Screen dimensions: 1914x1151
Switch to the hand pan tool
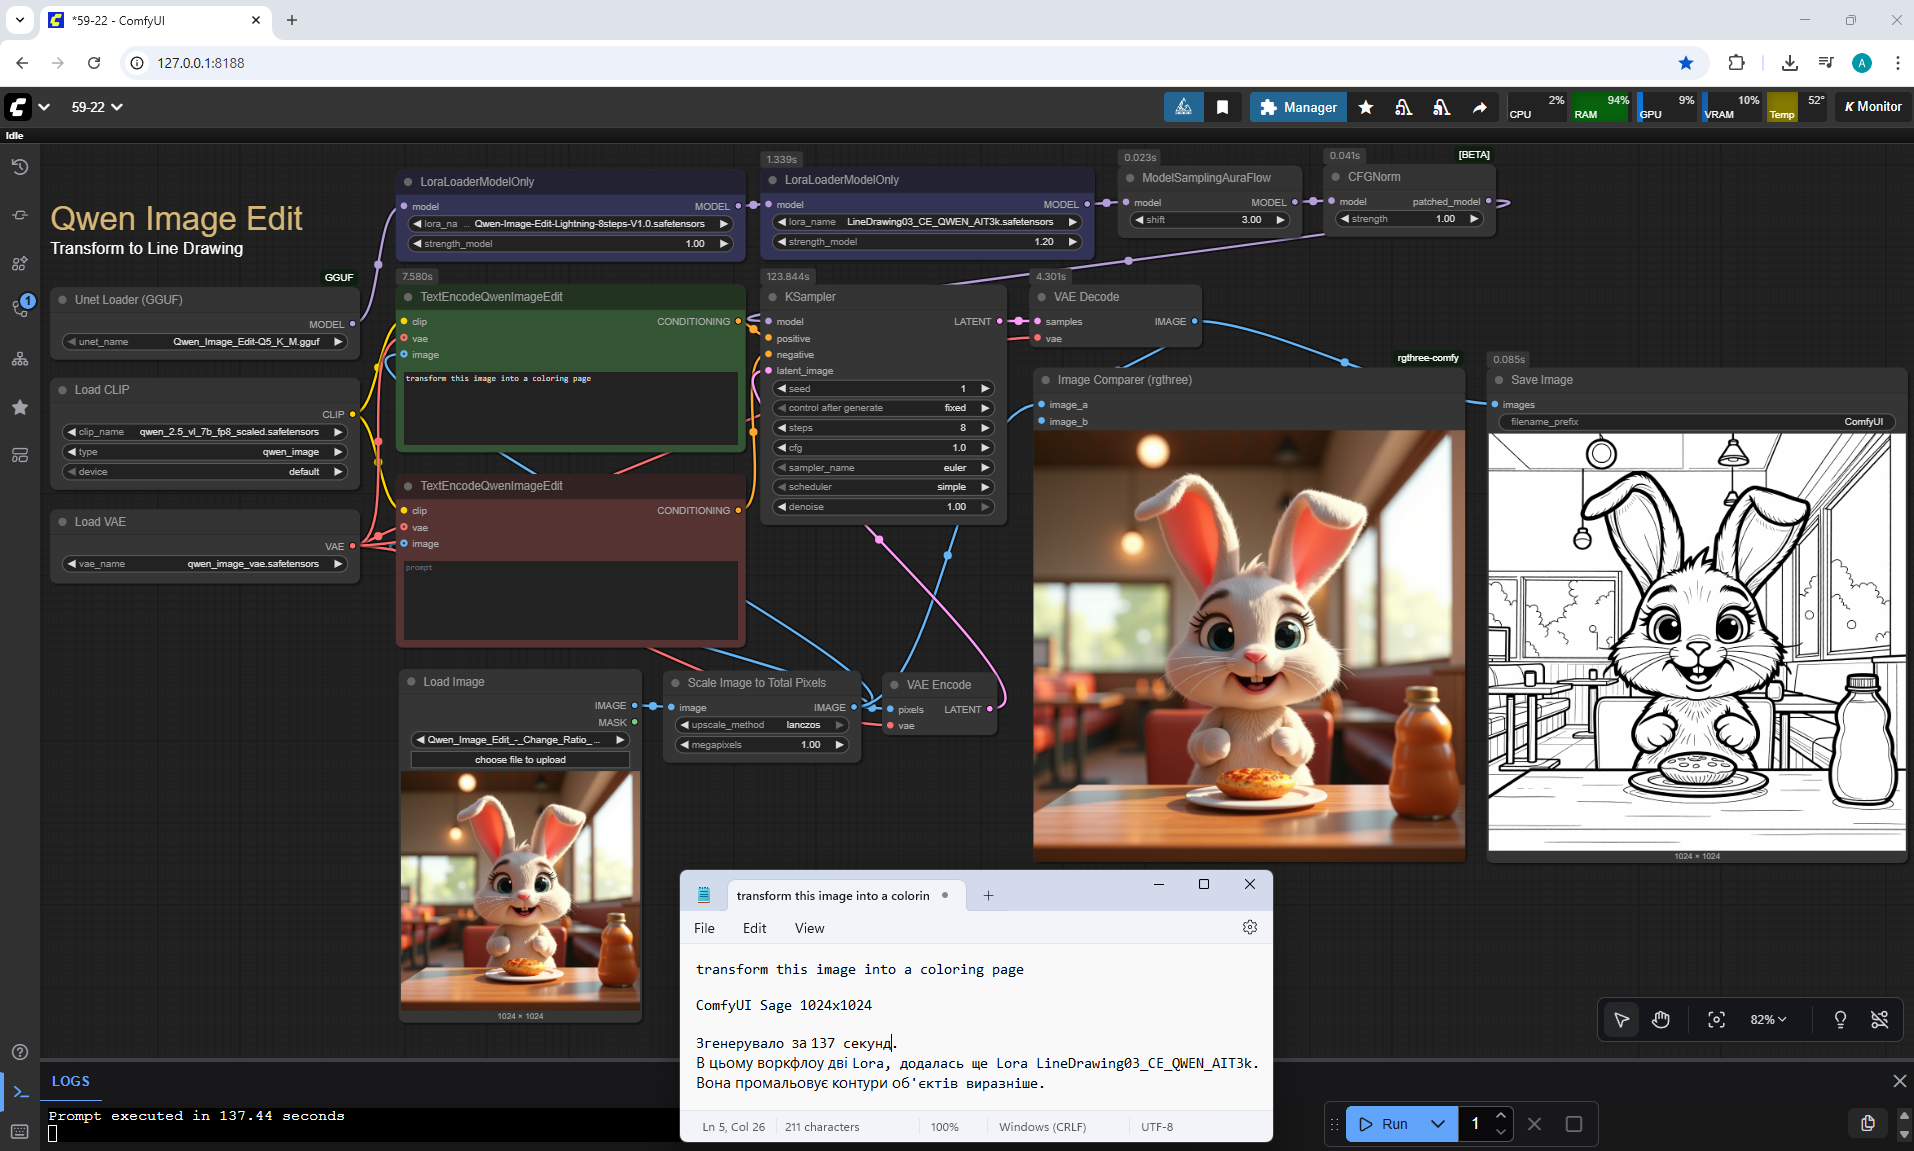tap(1661, 1019)
